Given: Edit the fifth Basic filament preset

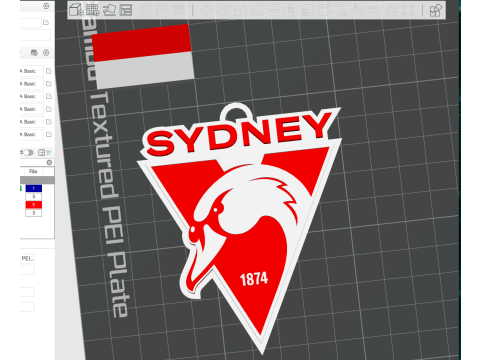Looking at the screenshot, I should click(x=49, y=122).
